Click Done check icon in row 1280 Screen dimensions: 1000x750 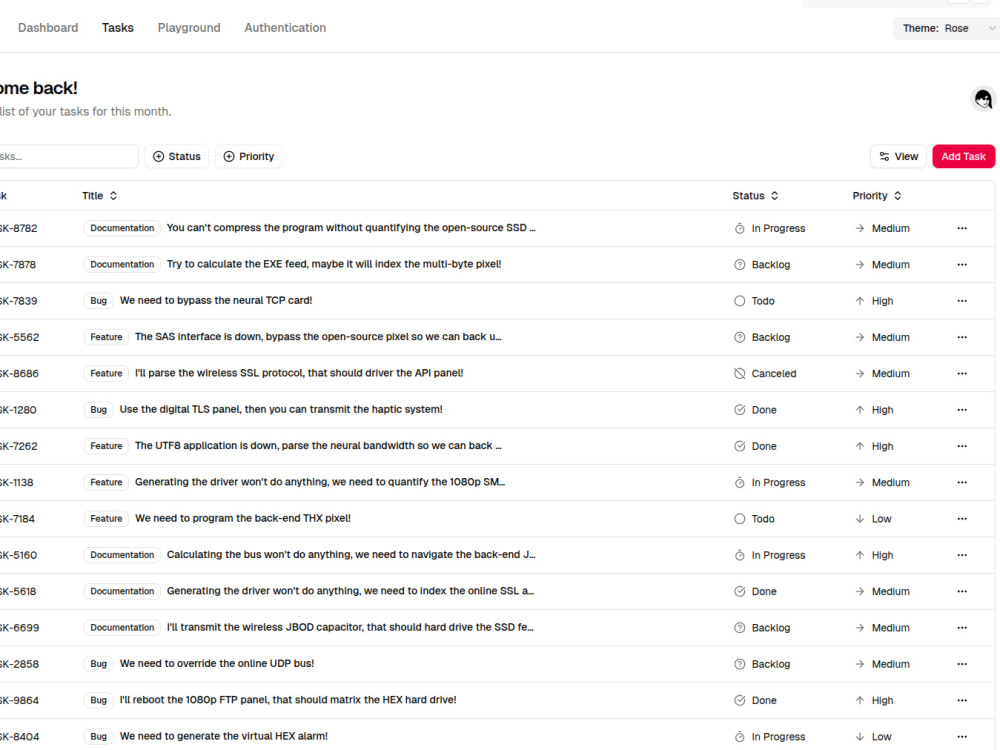(739, 410)
